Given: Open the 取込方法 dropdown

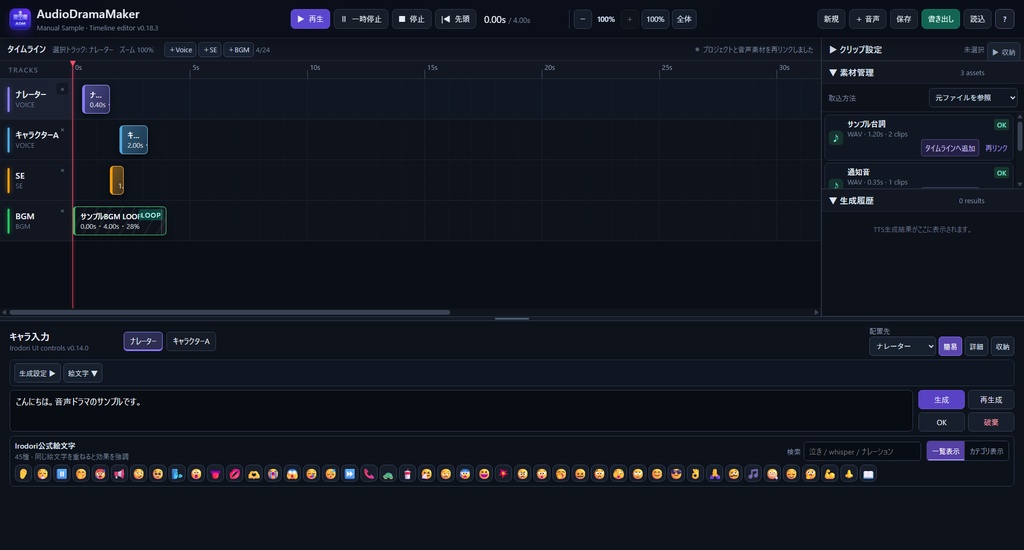Looking at the screenshot, I should (973, 98).
